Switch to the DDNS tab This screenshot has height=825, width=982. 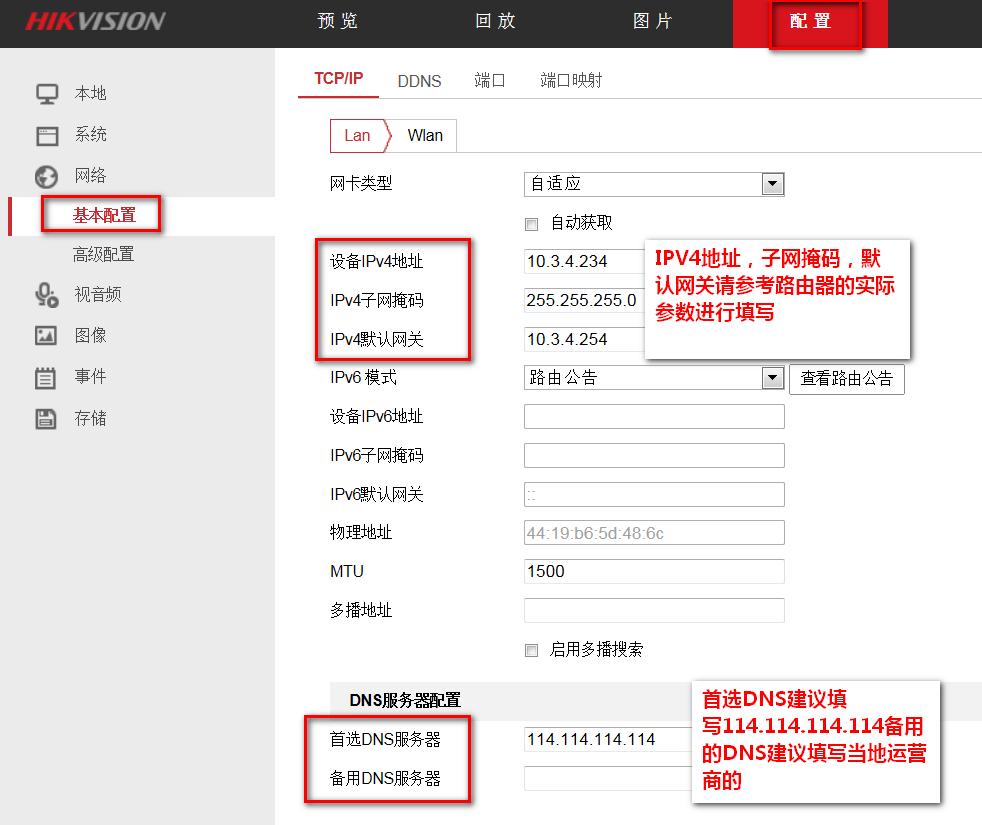pos(419,81)
